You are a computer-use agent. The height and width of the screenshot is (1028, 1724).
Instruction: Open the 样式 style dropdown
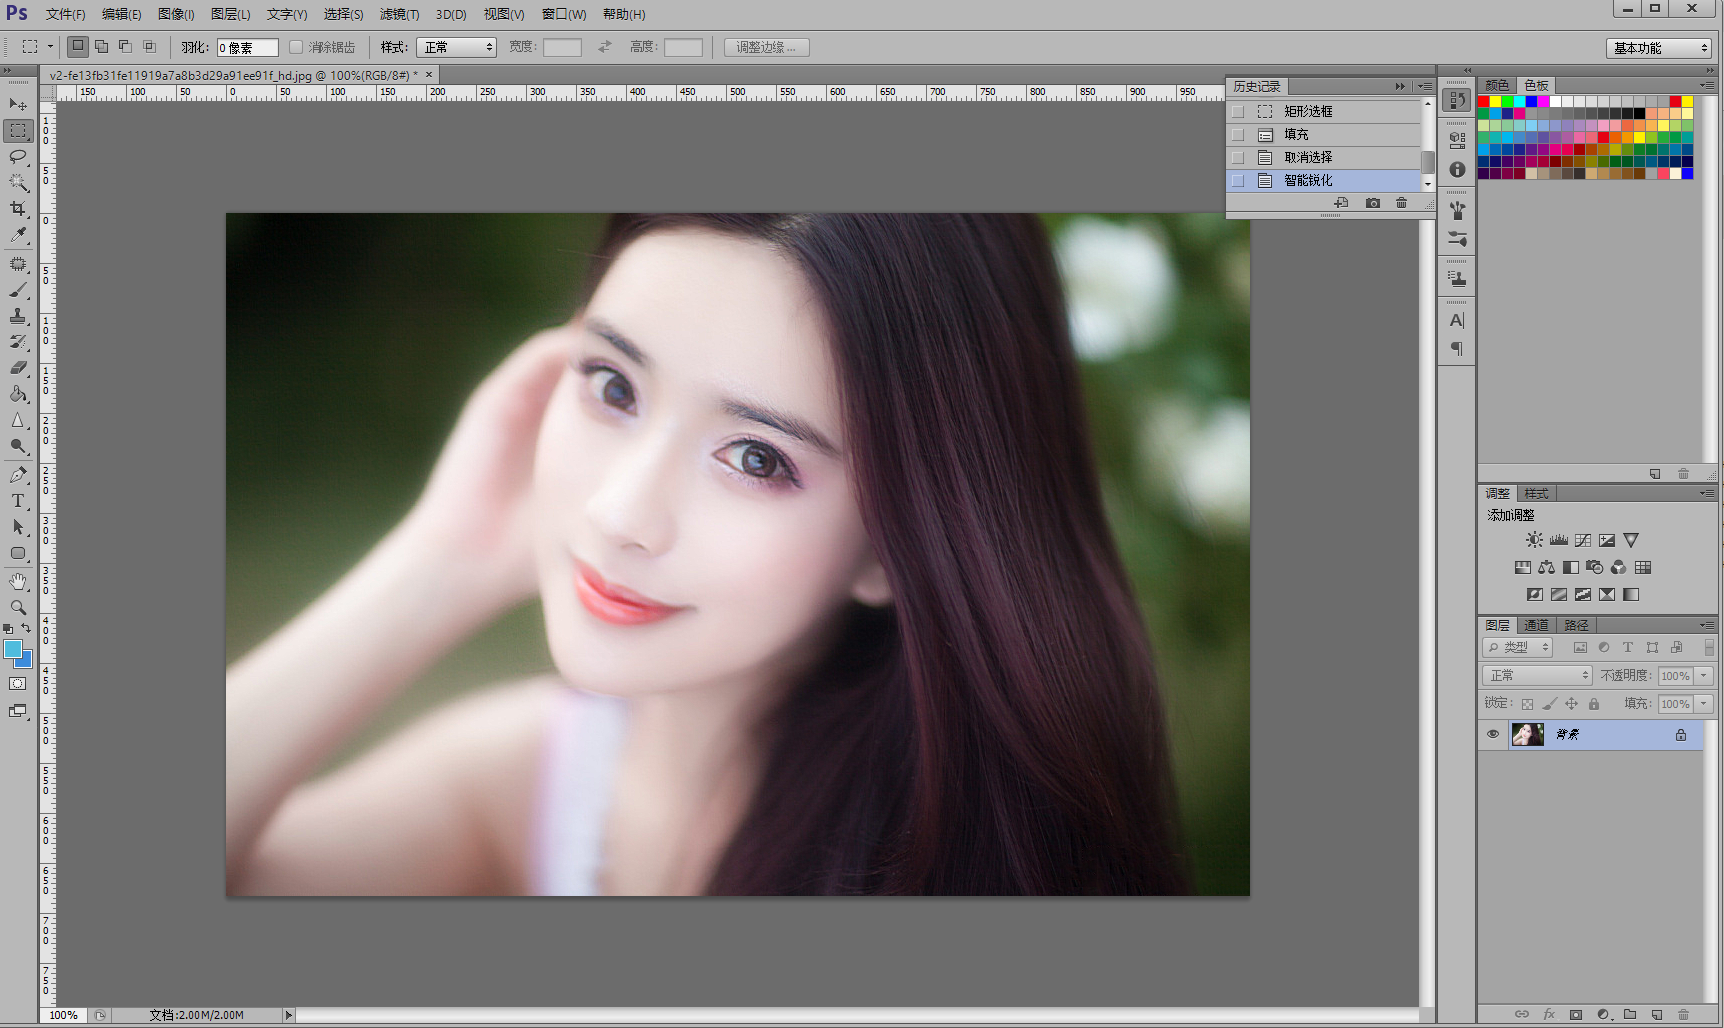[456, 47]
